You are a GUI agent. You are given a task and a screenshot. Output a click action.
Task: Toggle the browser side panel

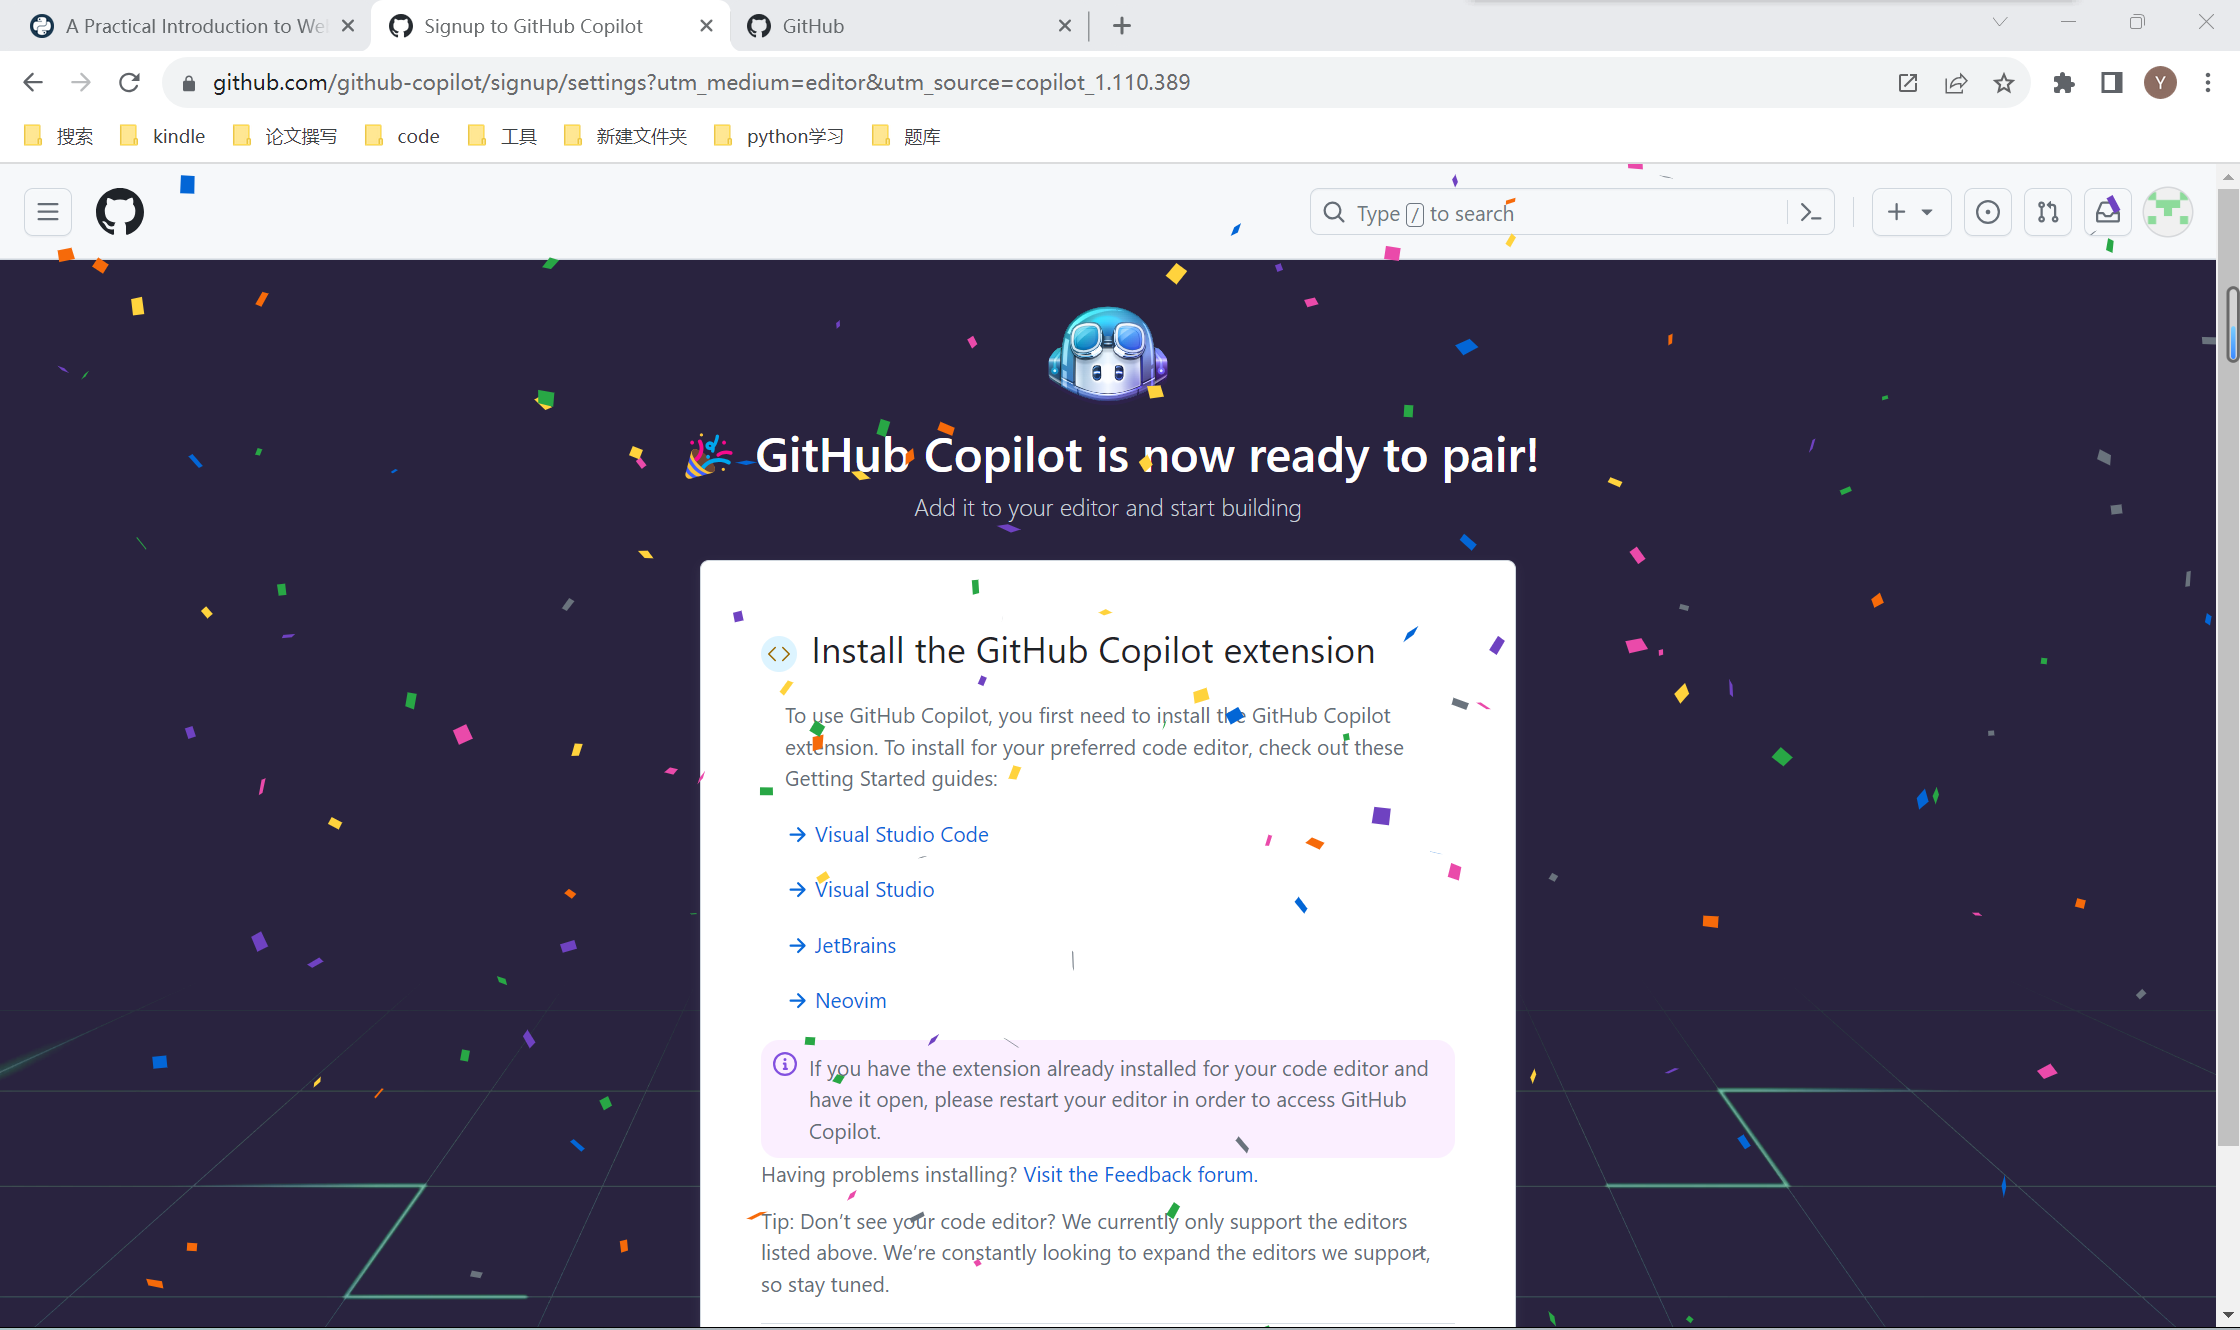pyautogui.click(x=2111, y=83)
